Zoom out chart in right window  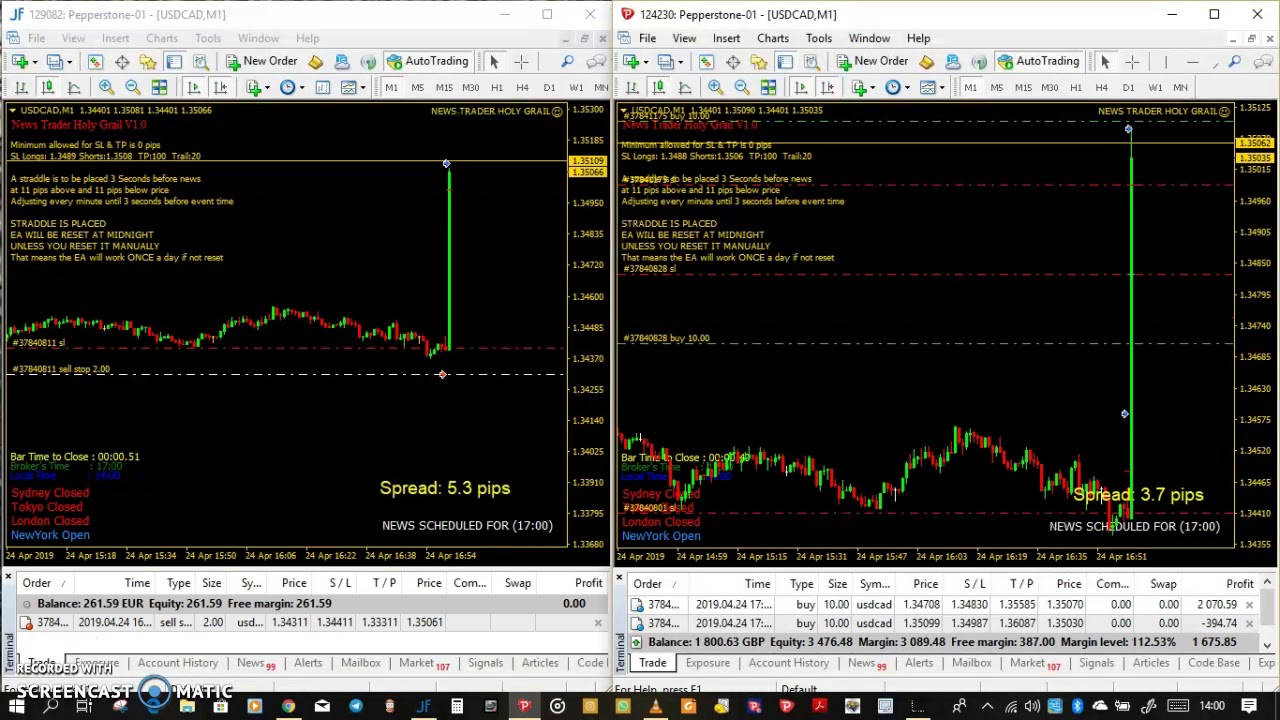741,88
